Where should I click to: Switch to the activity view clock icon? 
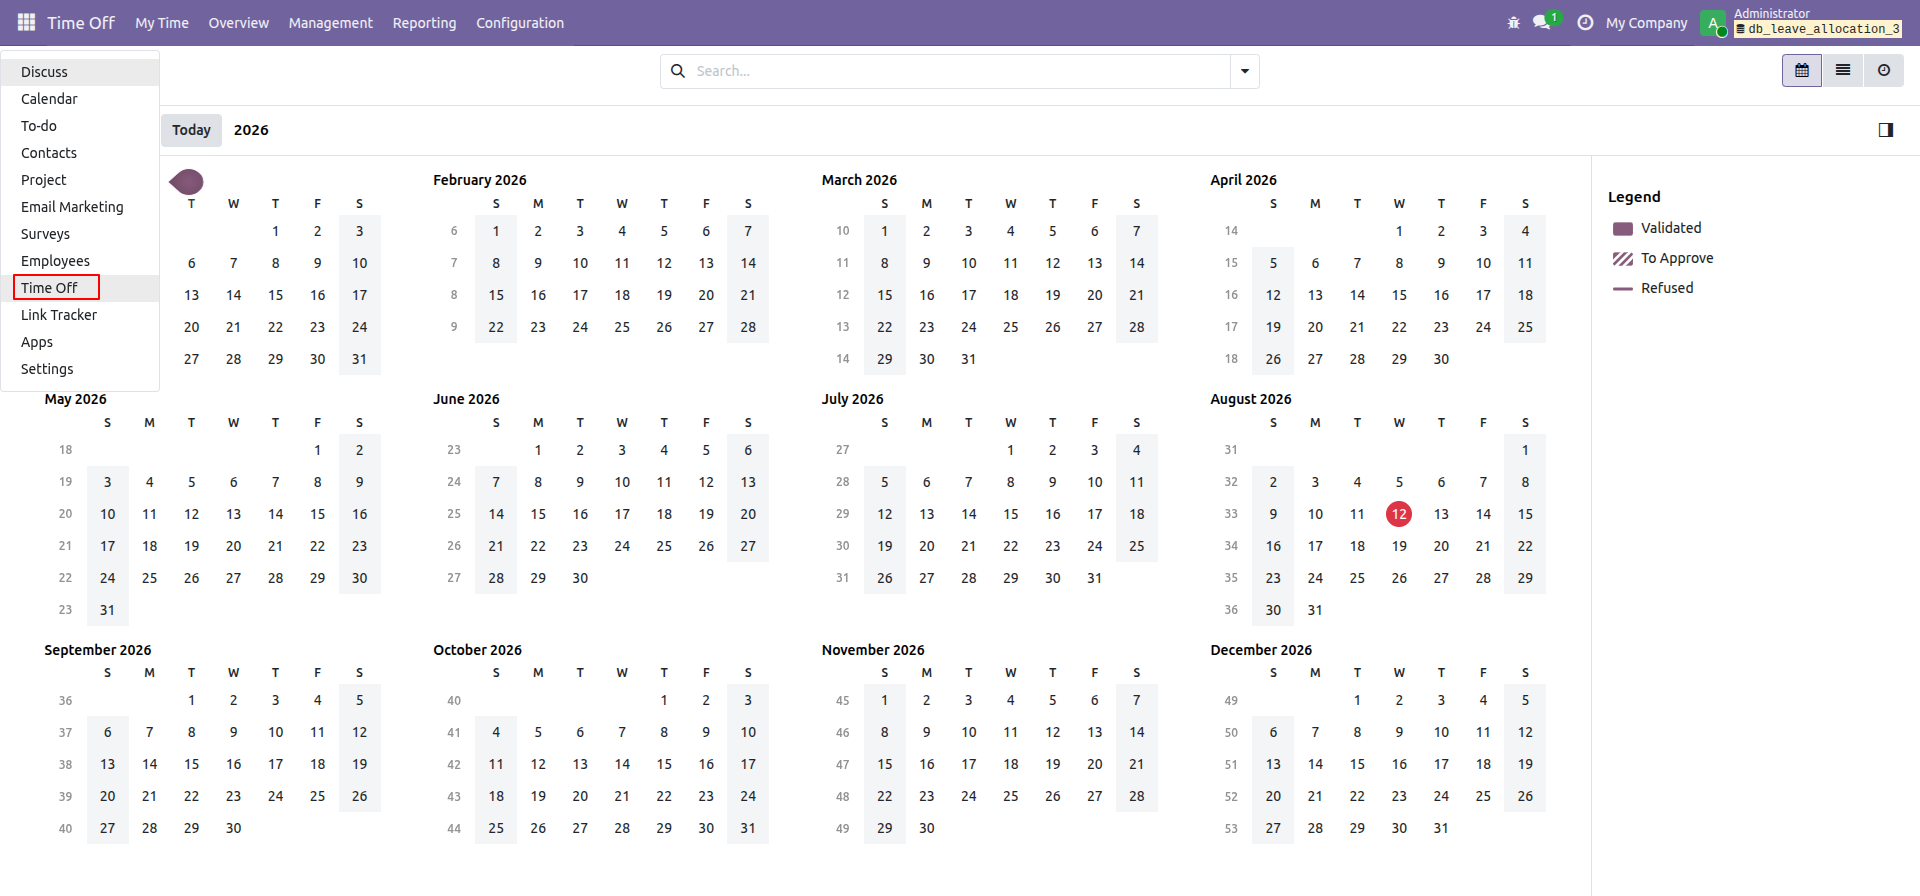(x=1884, y=71)
